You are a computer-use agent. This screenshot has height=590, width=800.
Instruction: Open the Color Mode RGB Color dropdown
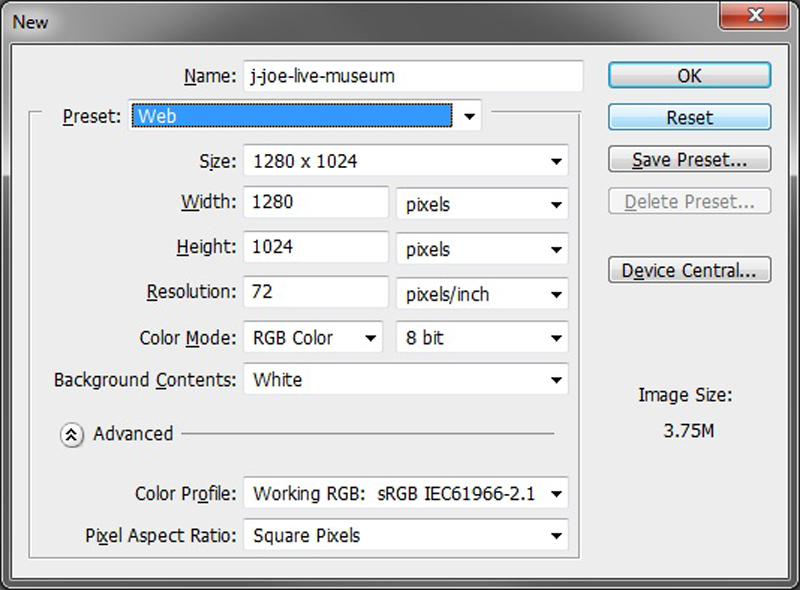click(x=313, y=337)
